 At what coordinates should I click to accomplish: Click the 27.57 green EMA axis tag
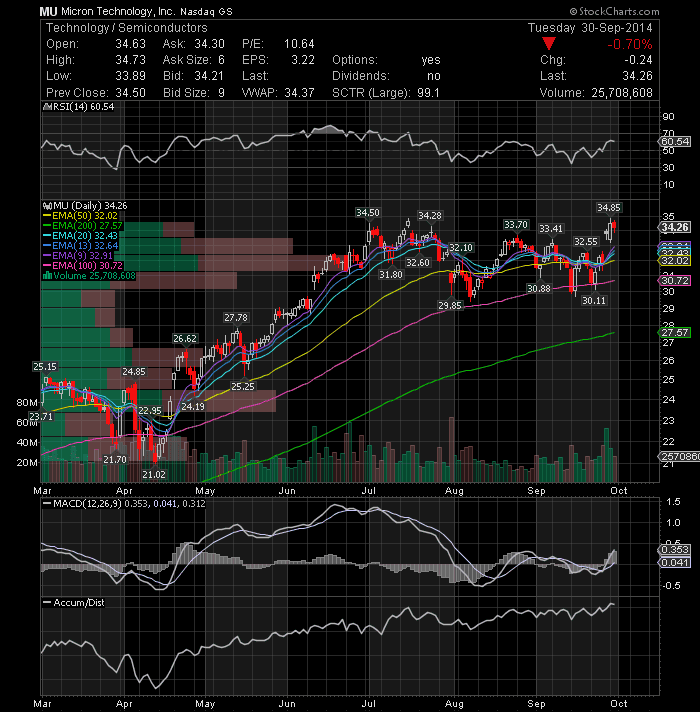point(675,332)
